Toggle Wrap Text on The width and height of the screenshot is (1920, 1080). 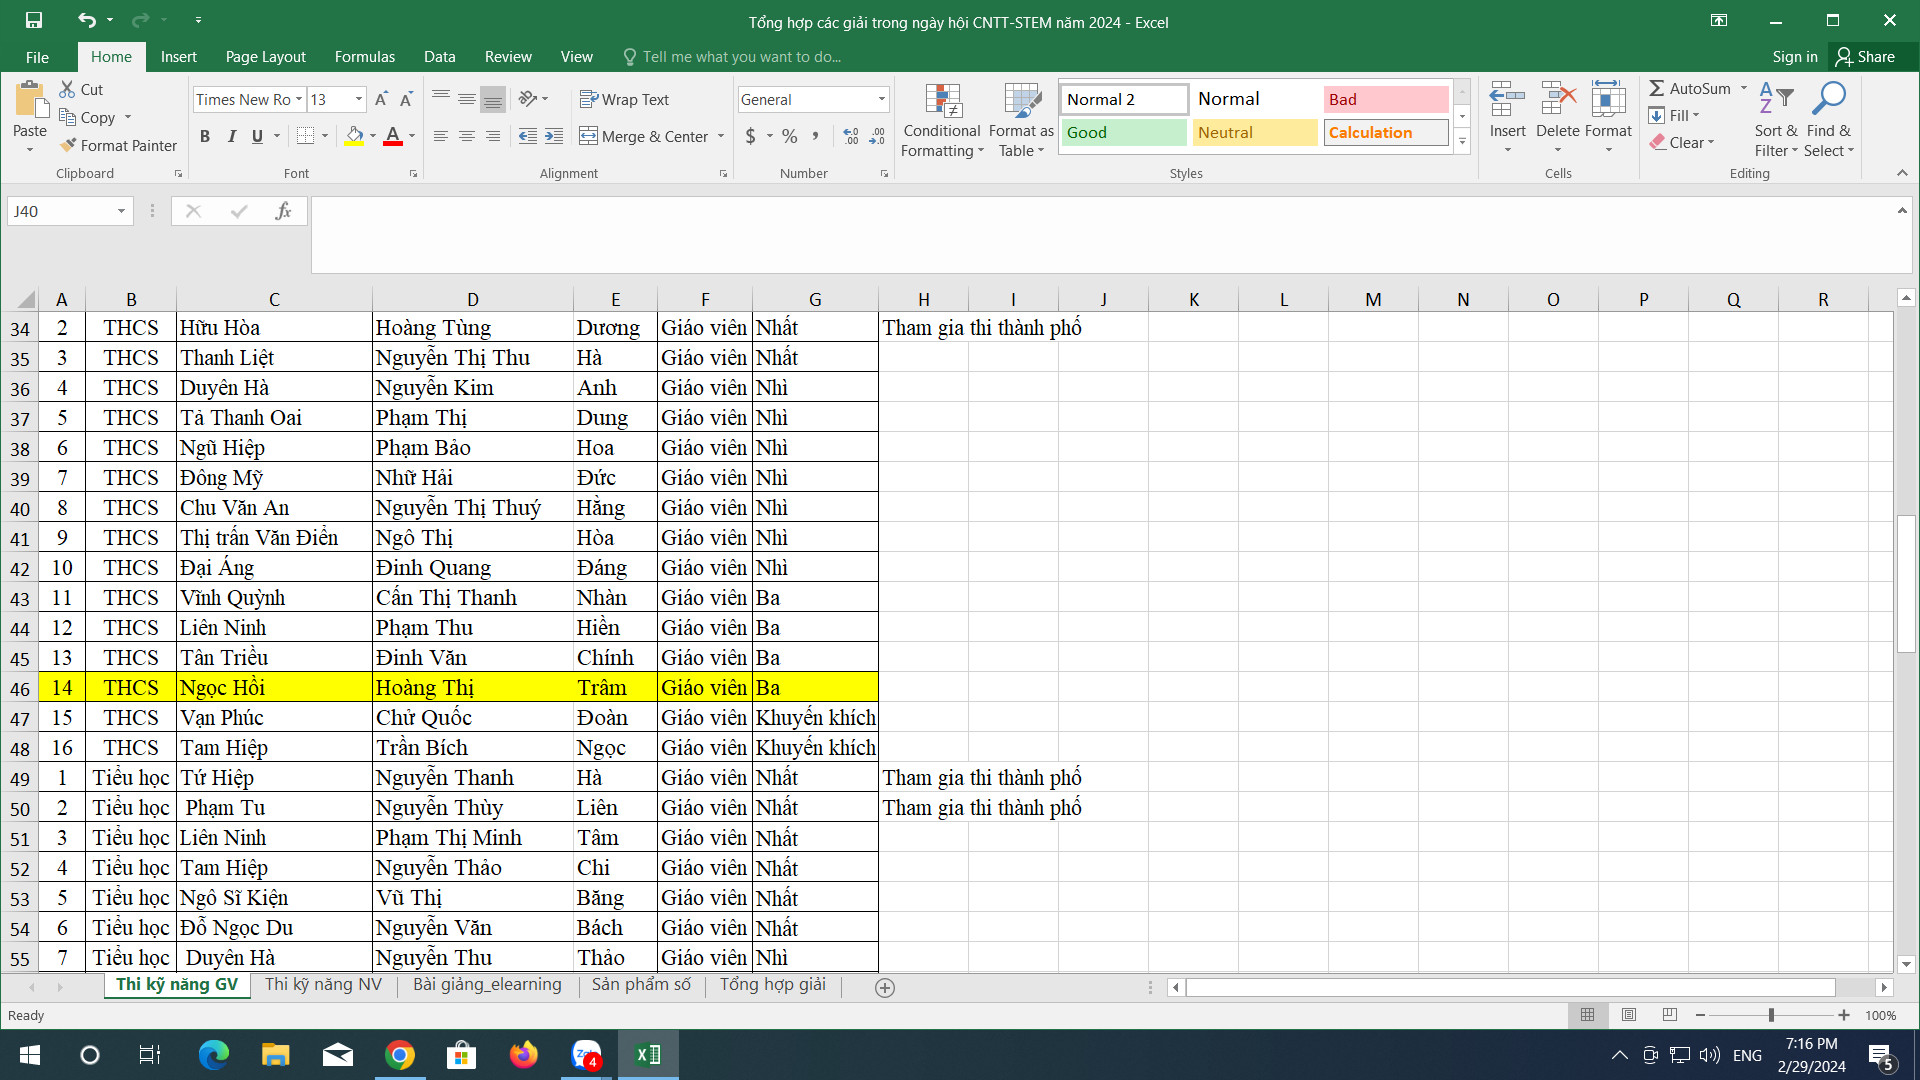(624, 100)
